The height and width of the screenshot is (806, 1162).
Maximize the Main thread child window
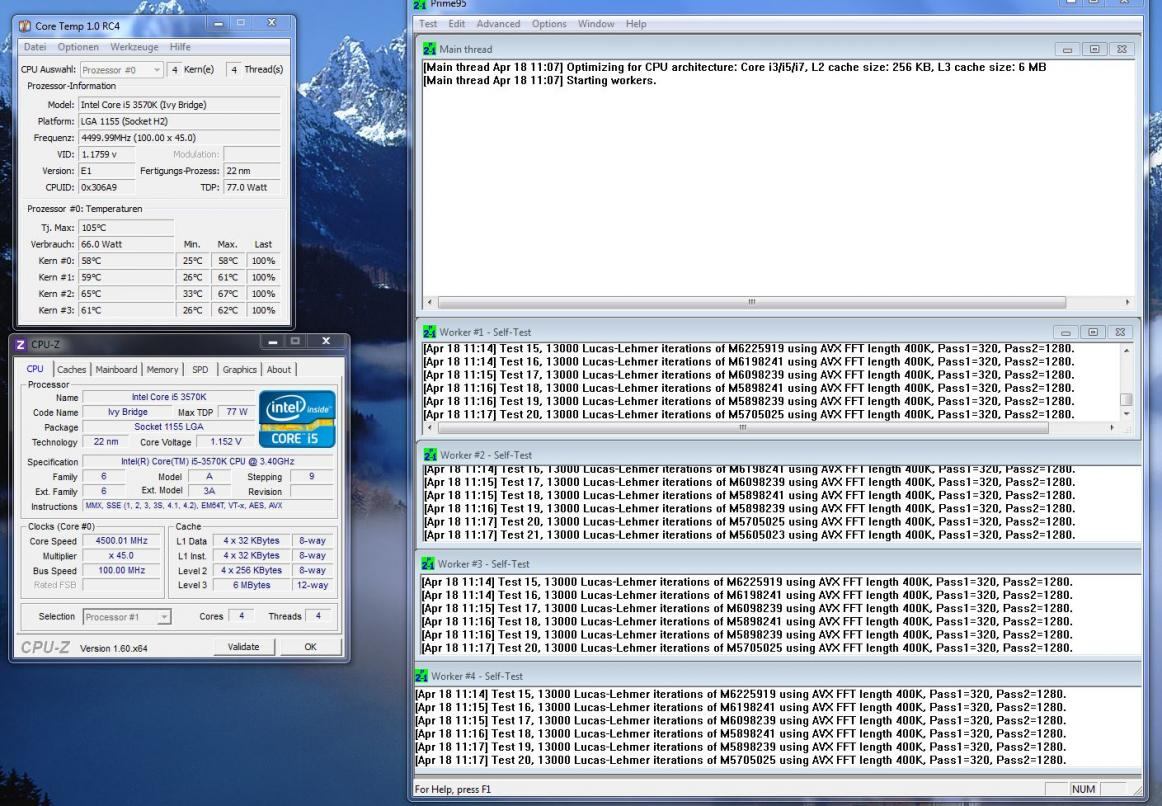click(x=1094, y=50)
